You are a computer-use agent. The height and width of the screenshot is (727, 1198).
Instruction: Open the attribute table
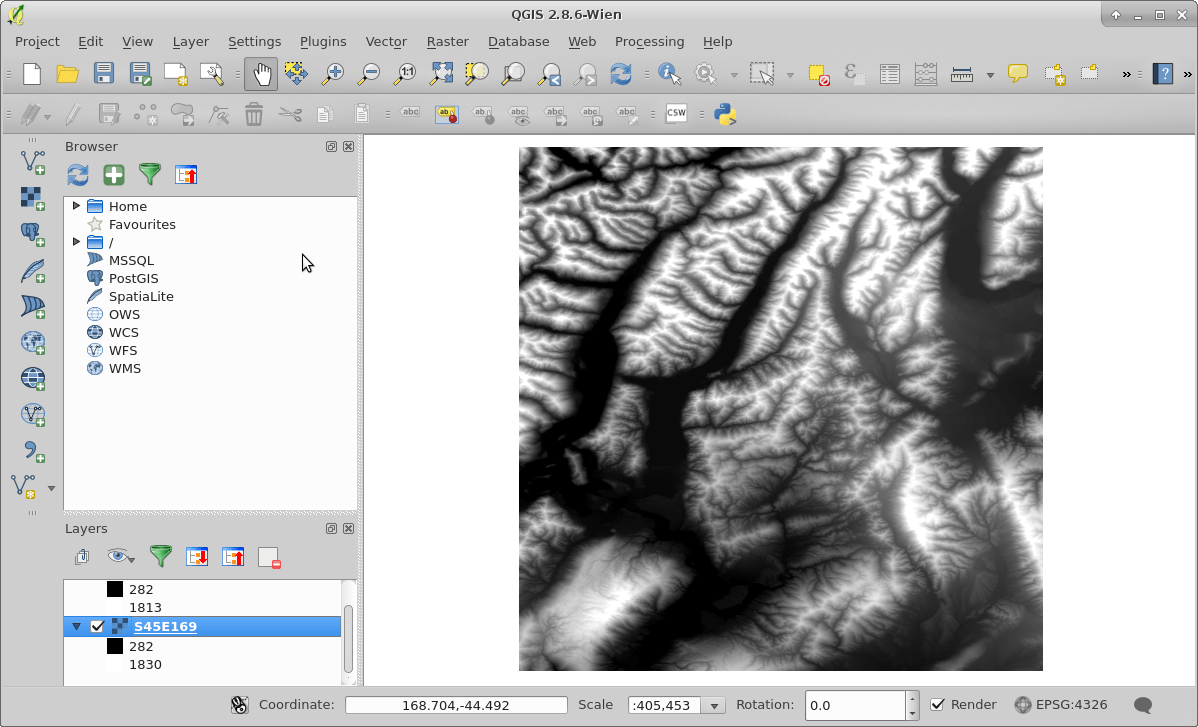pos(889,74)
